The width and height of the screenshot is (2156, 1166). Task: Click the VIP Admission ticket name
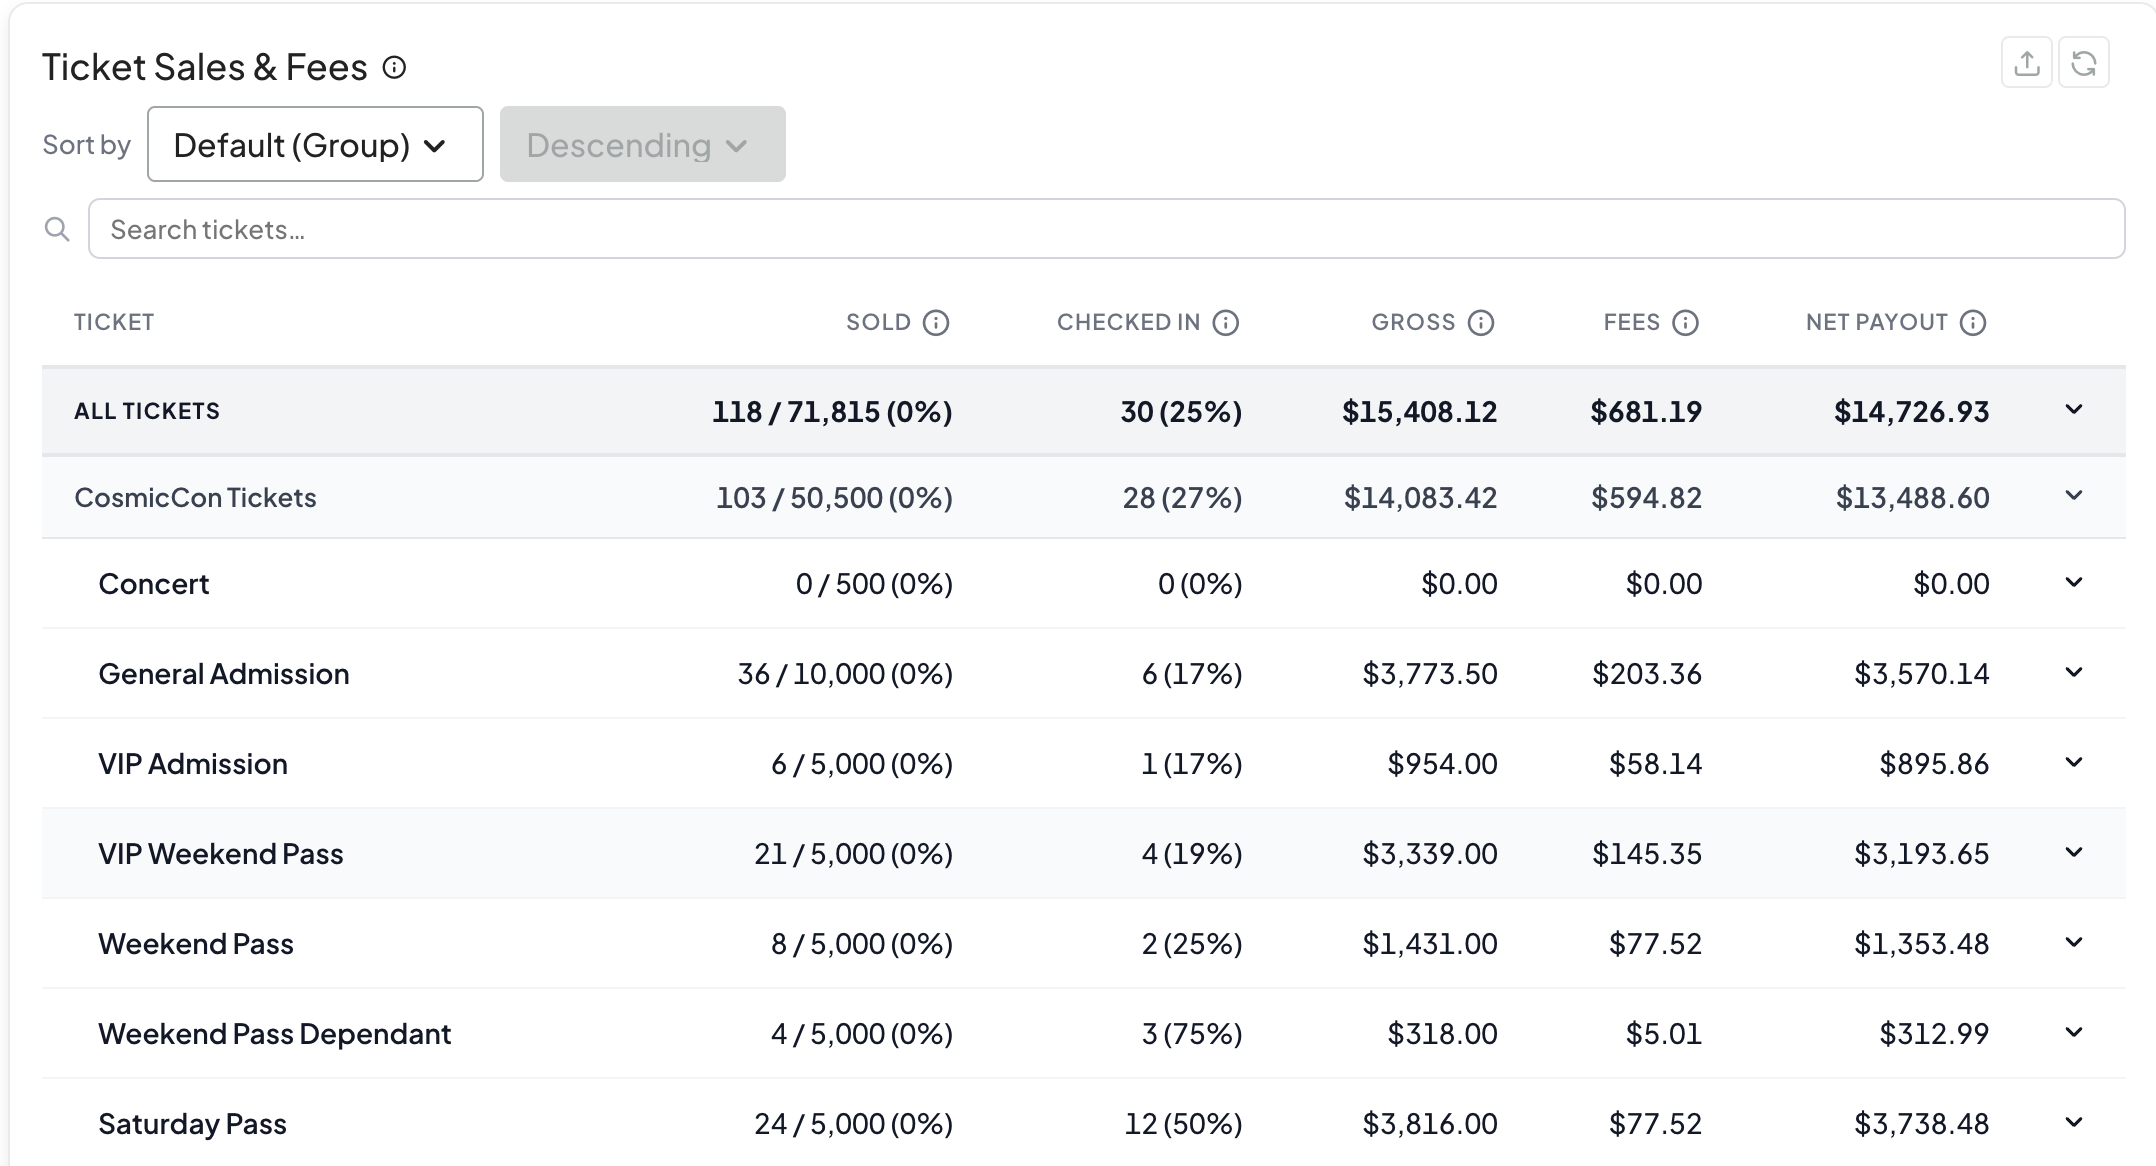[x=193, y=764]
